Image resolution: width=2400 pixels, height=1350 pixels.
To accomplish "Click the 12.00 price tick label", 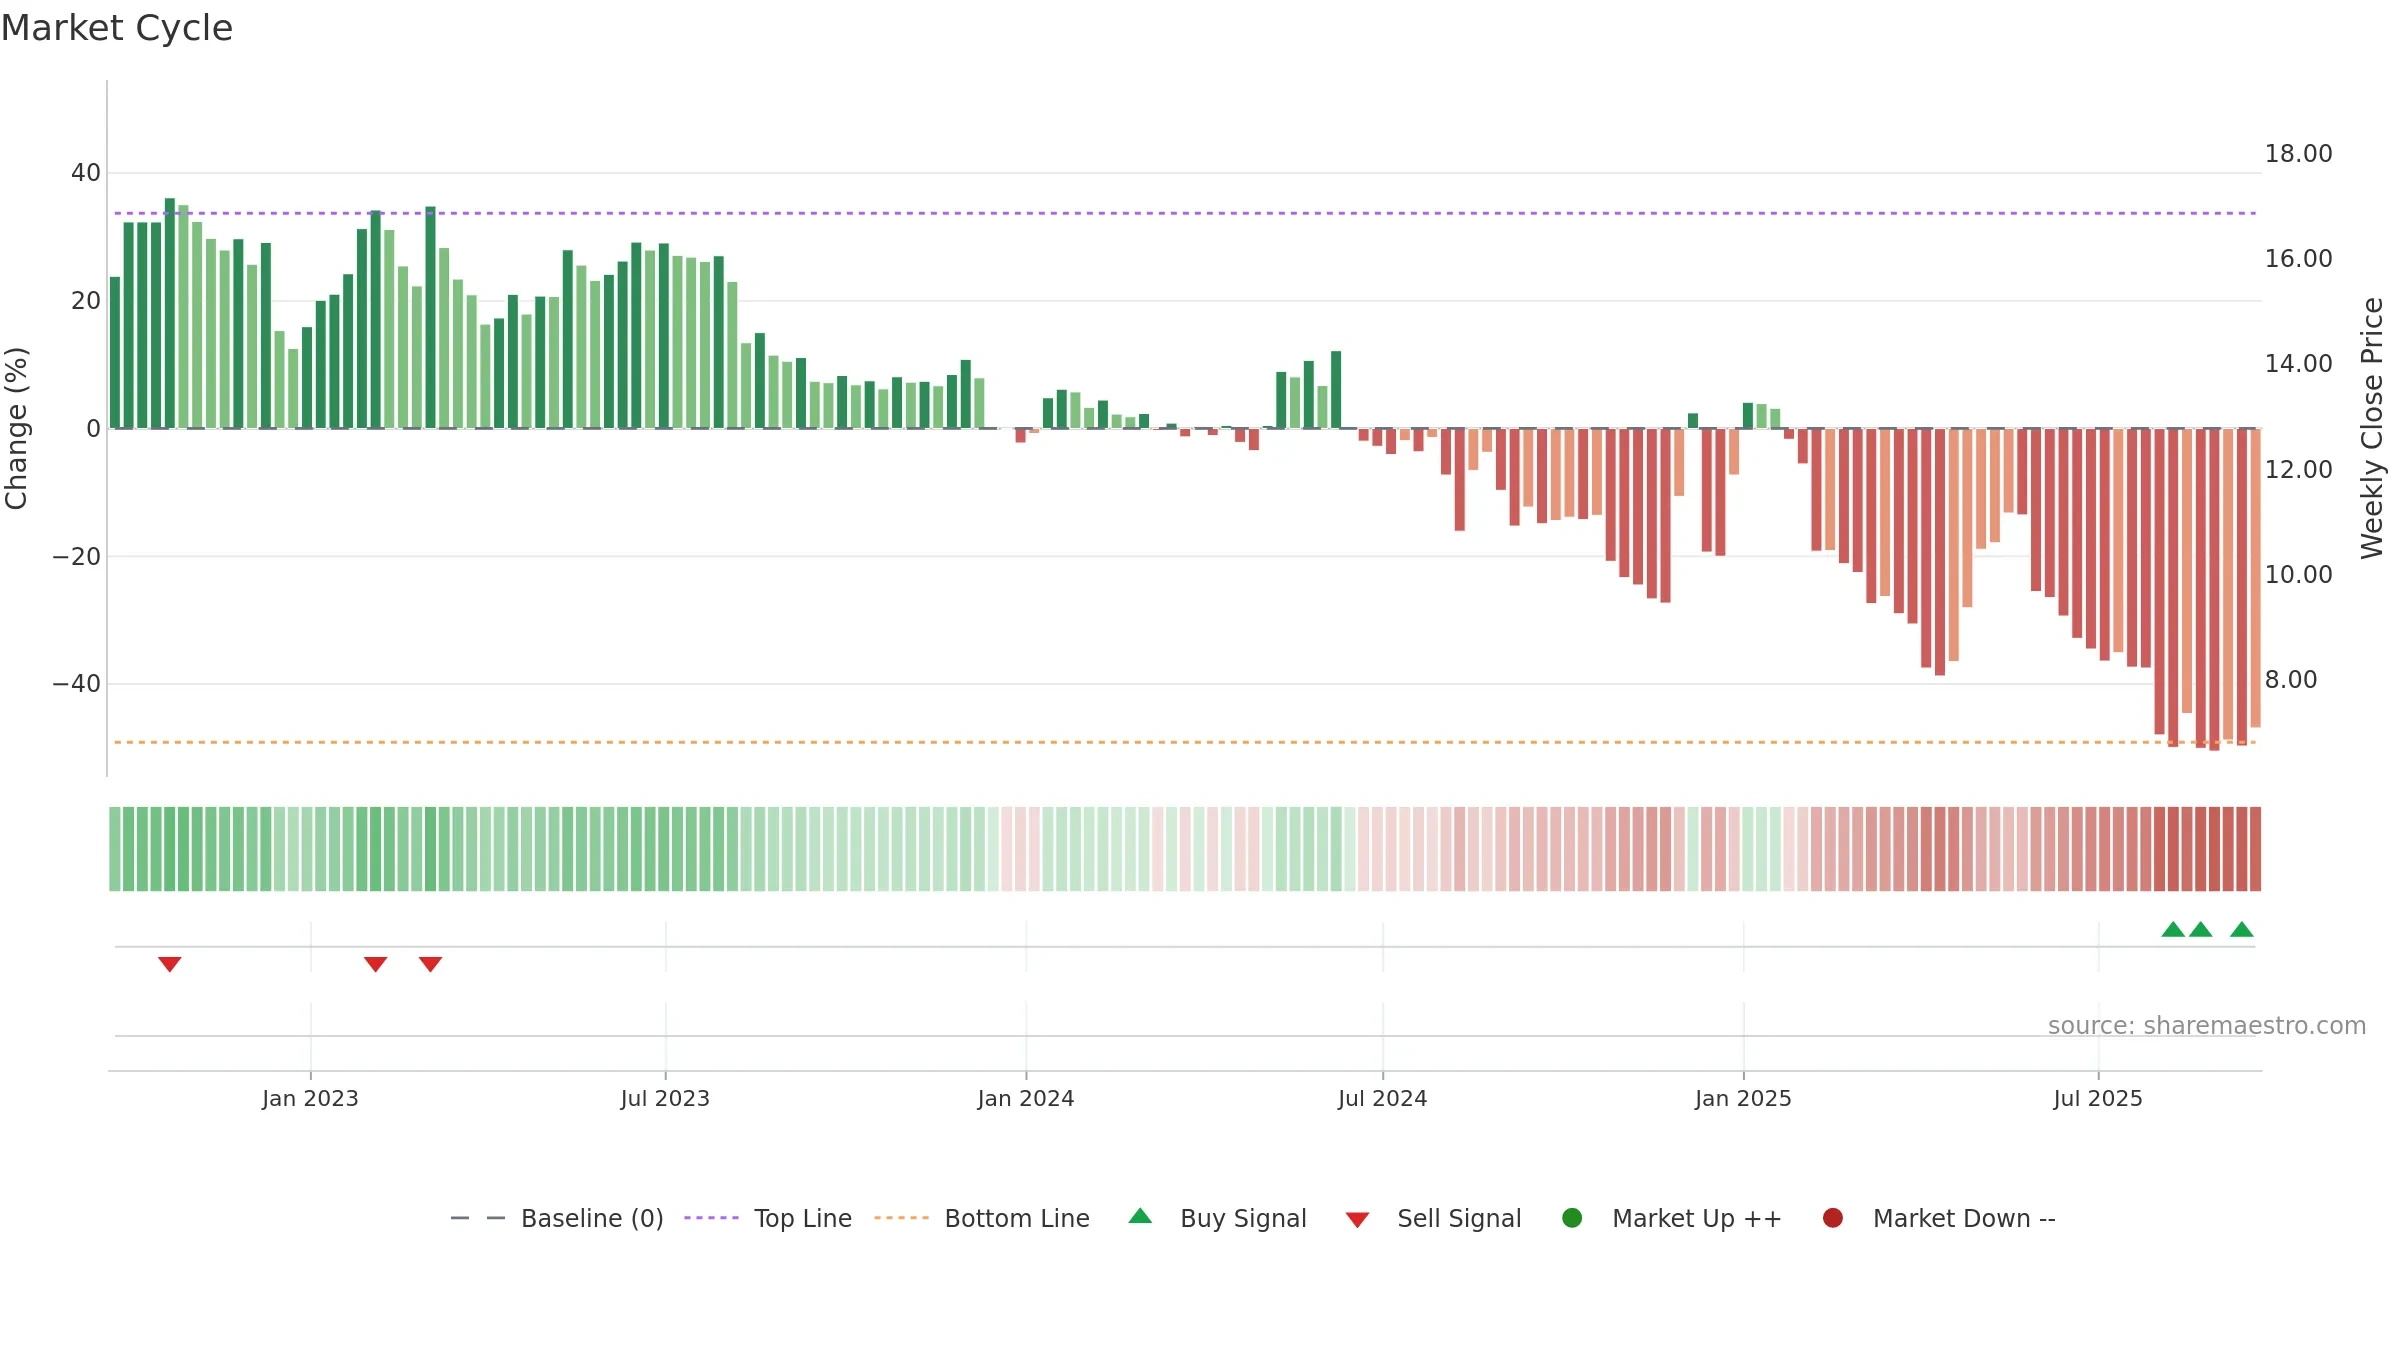I will coord(2298,470).
